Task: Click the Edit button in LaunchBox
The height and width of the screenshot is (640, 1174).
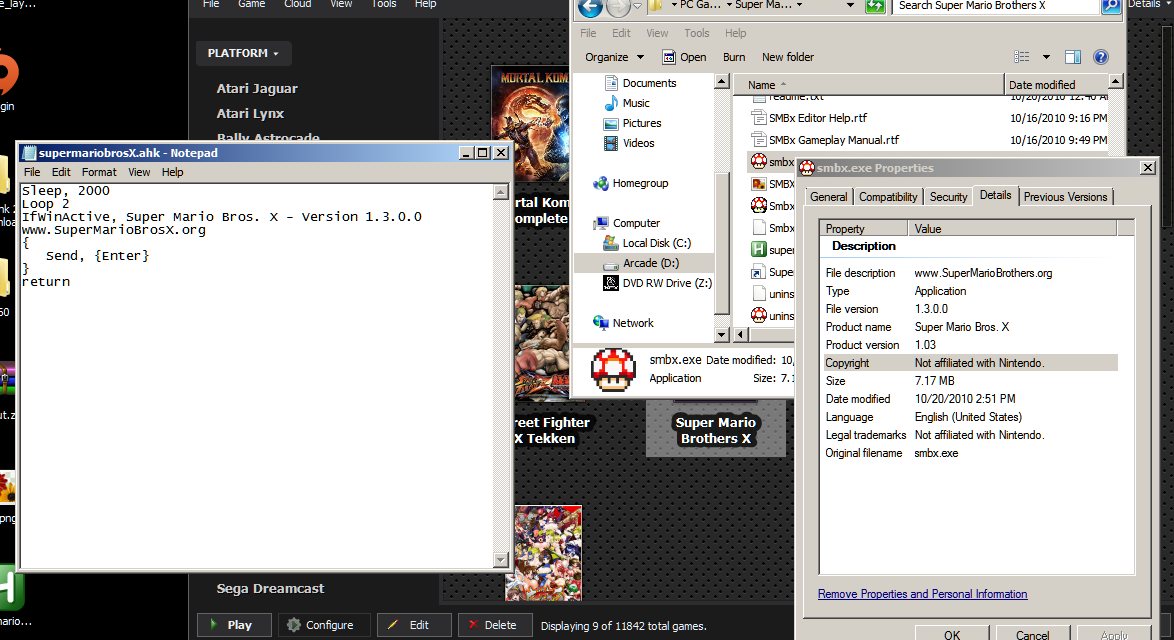Action: pyautogui.click(x=414, y=625)
